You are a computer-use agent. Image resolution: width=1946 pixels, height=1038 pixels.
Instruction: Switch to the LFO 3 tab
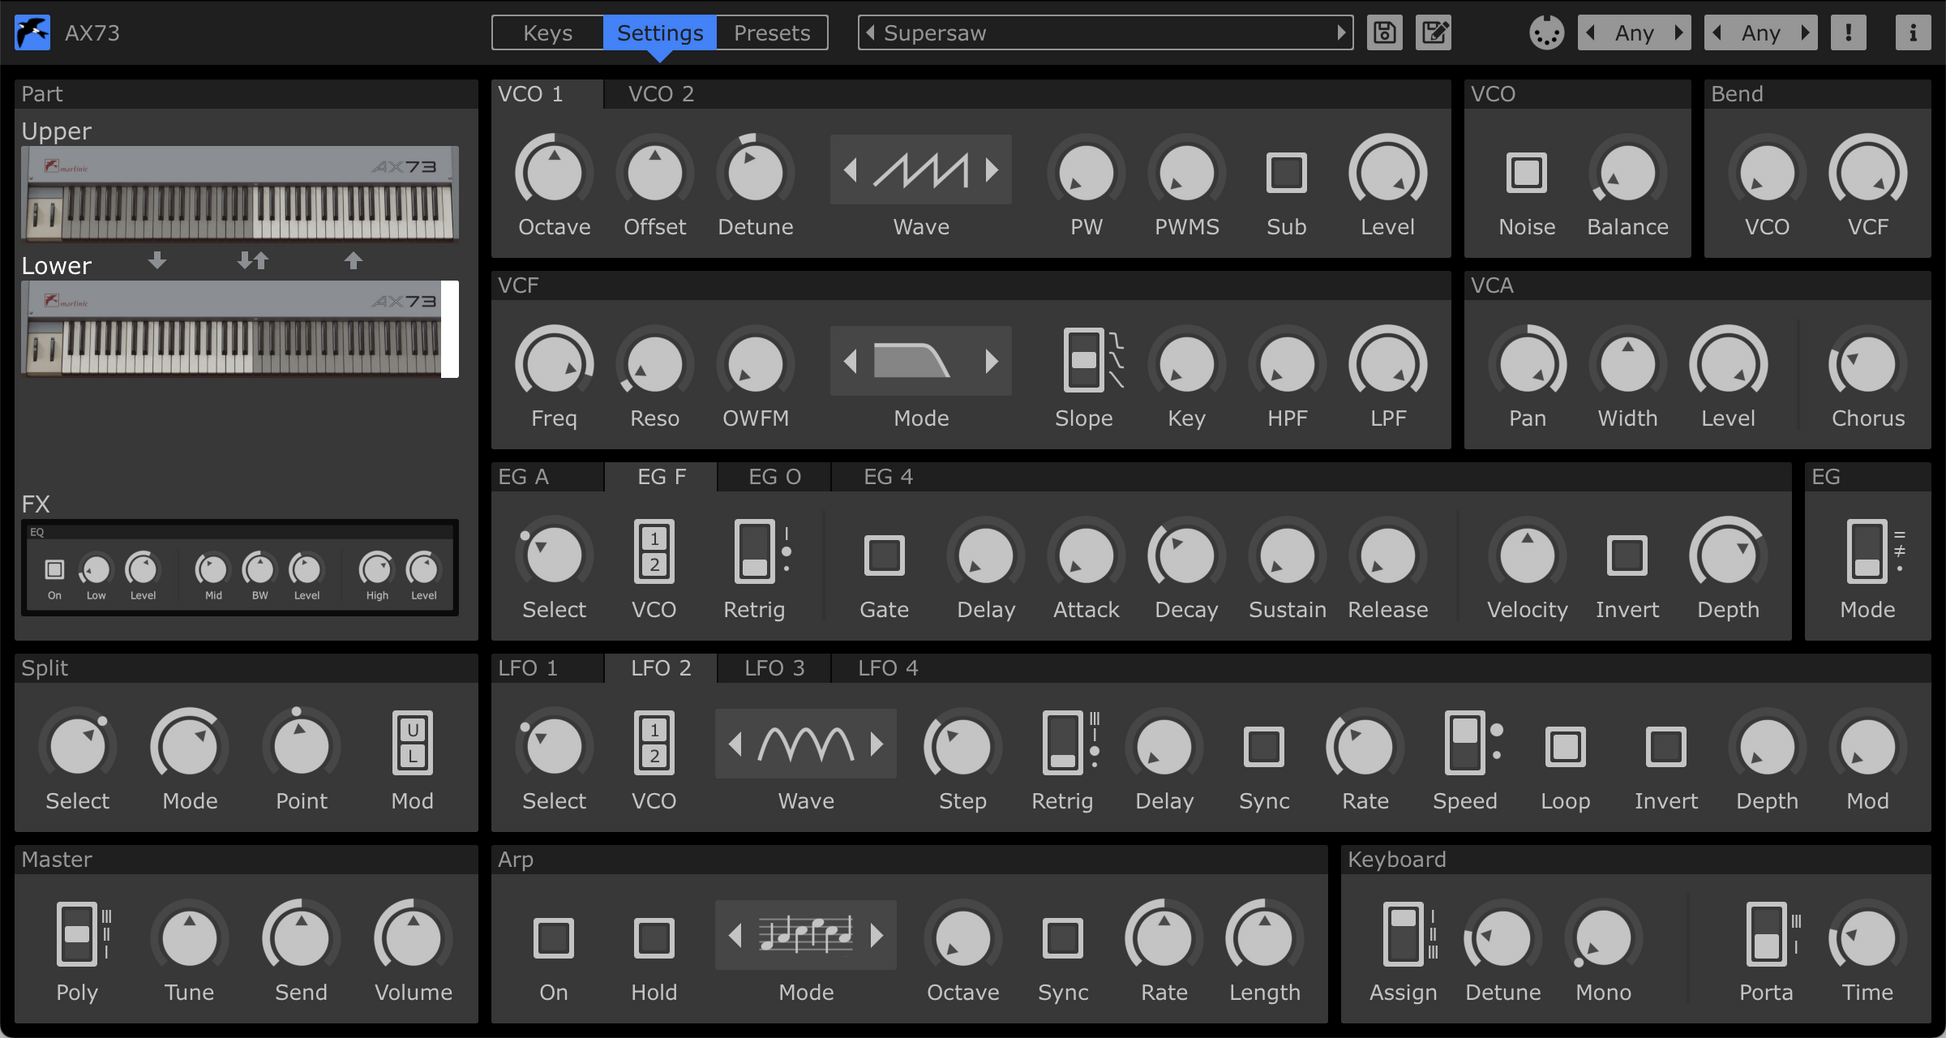[774, 668]
